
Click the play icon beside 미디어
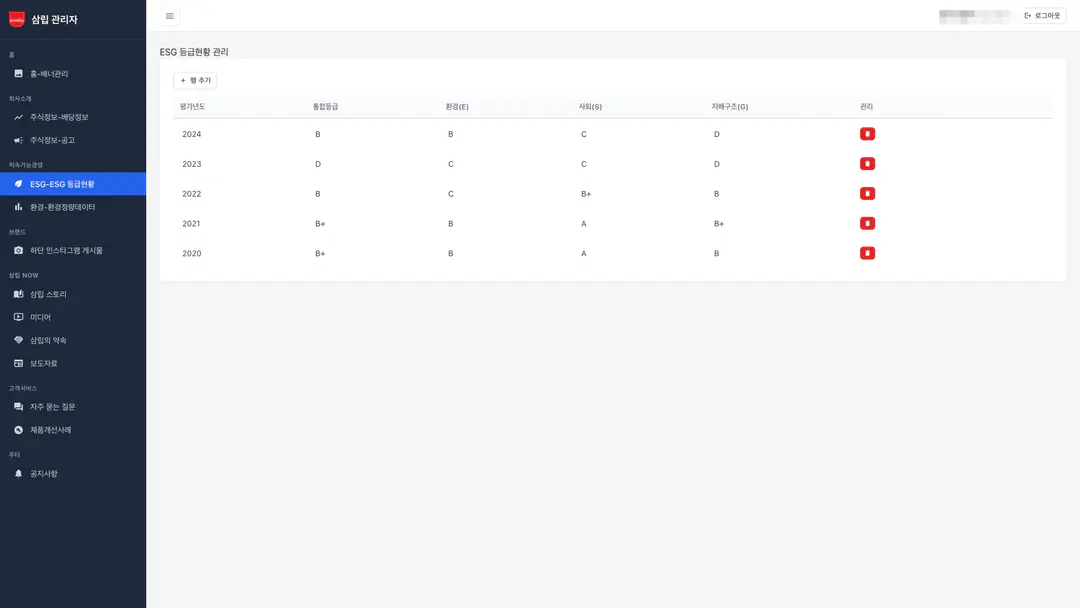coord(19,317)
